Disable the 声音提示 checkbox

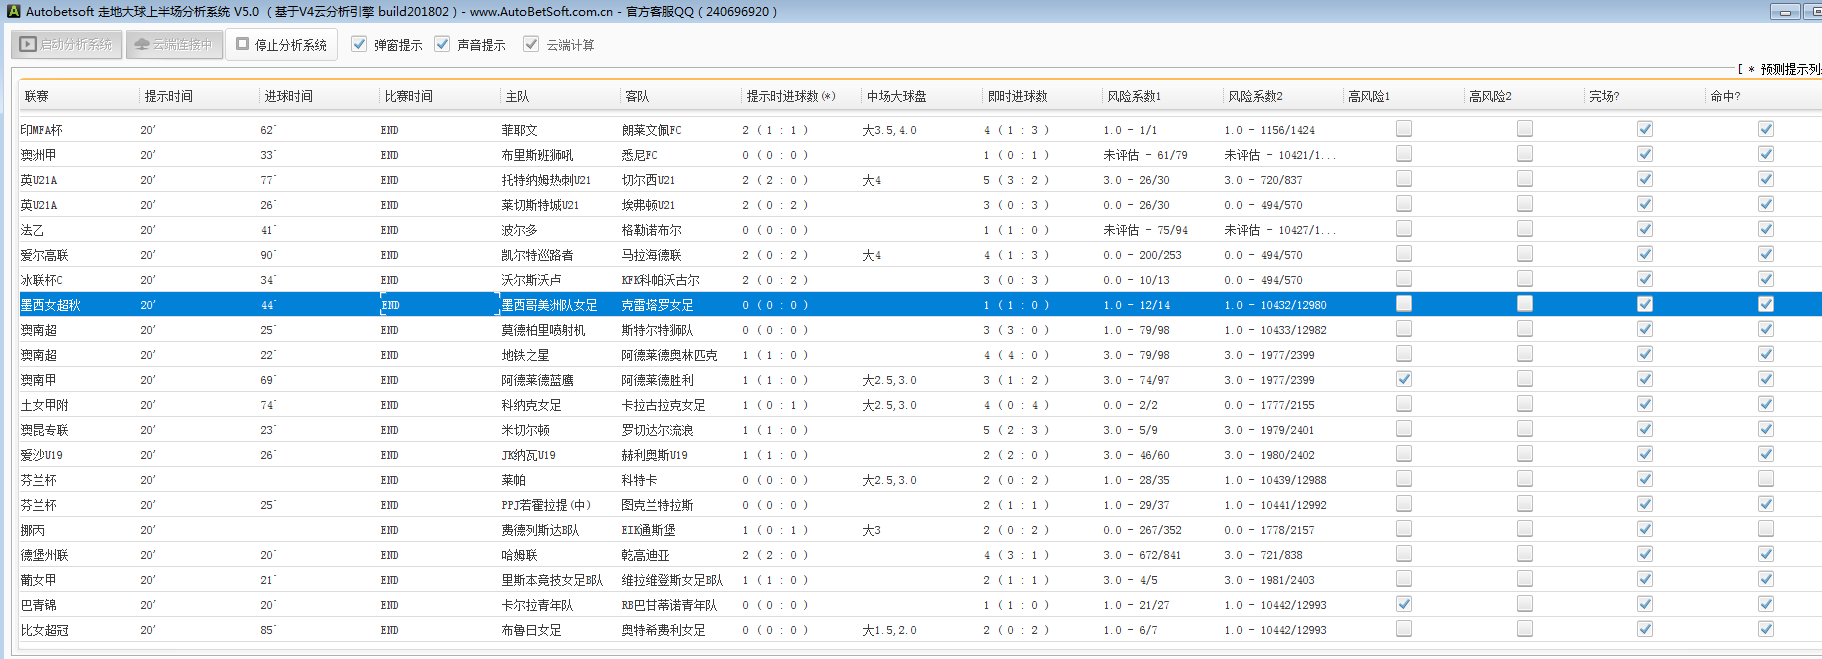(442, 44)
